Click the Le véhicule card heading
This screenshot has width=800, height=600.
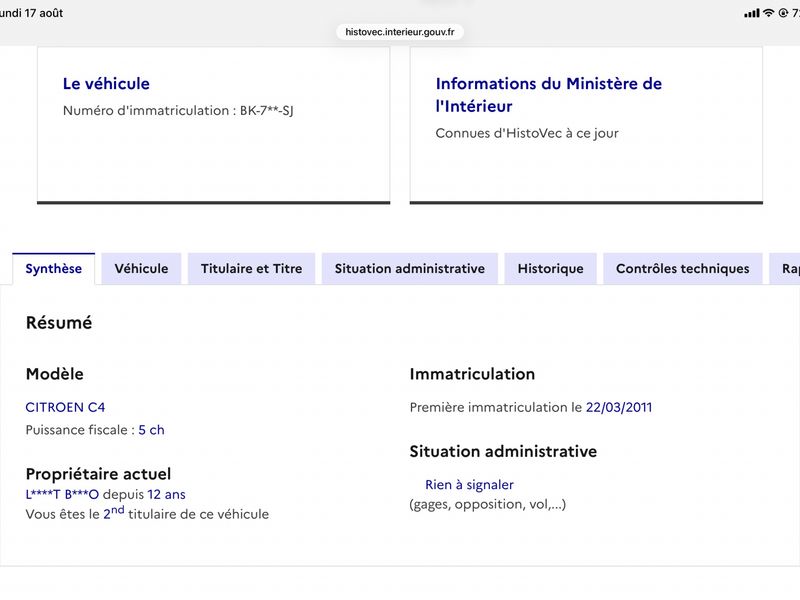106,84
